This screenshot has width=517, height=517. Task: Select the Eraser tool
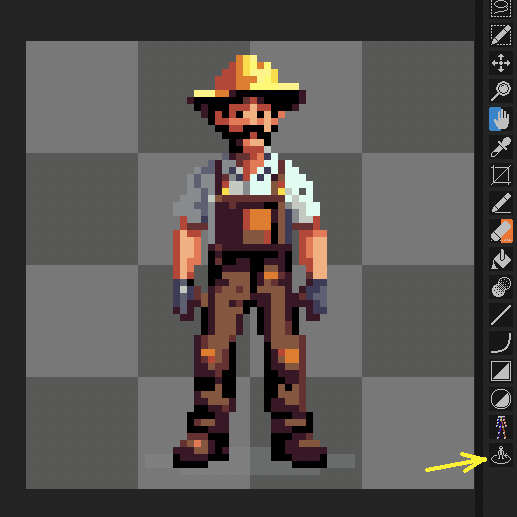coord(501,231)
